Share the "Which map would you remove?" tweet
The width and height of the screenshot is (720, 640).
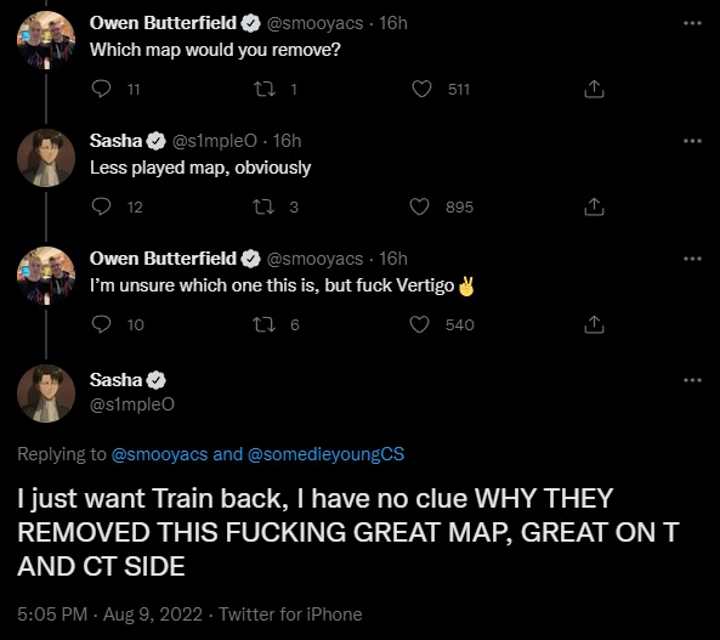[593, 90]
